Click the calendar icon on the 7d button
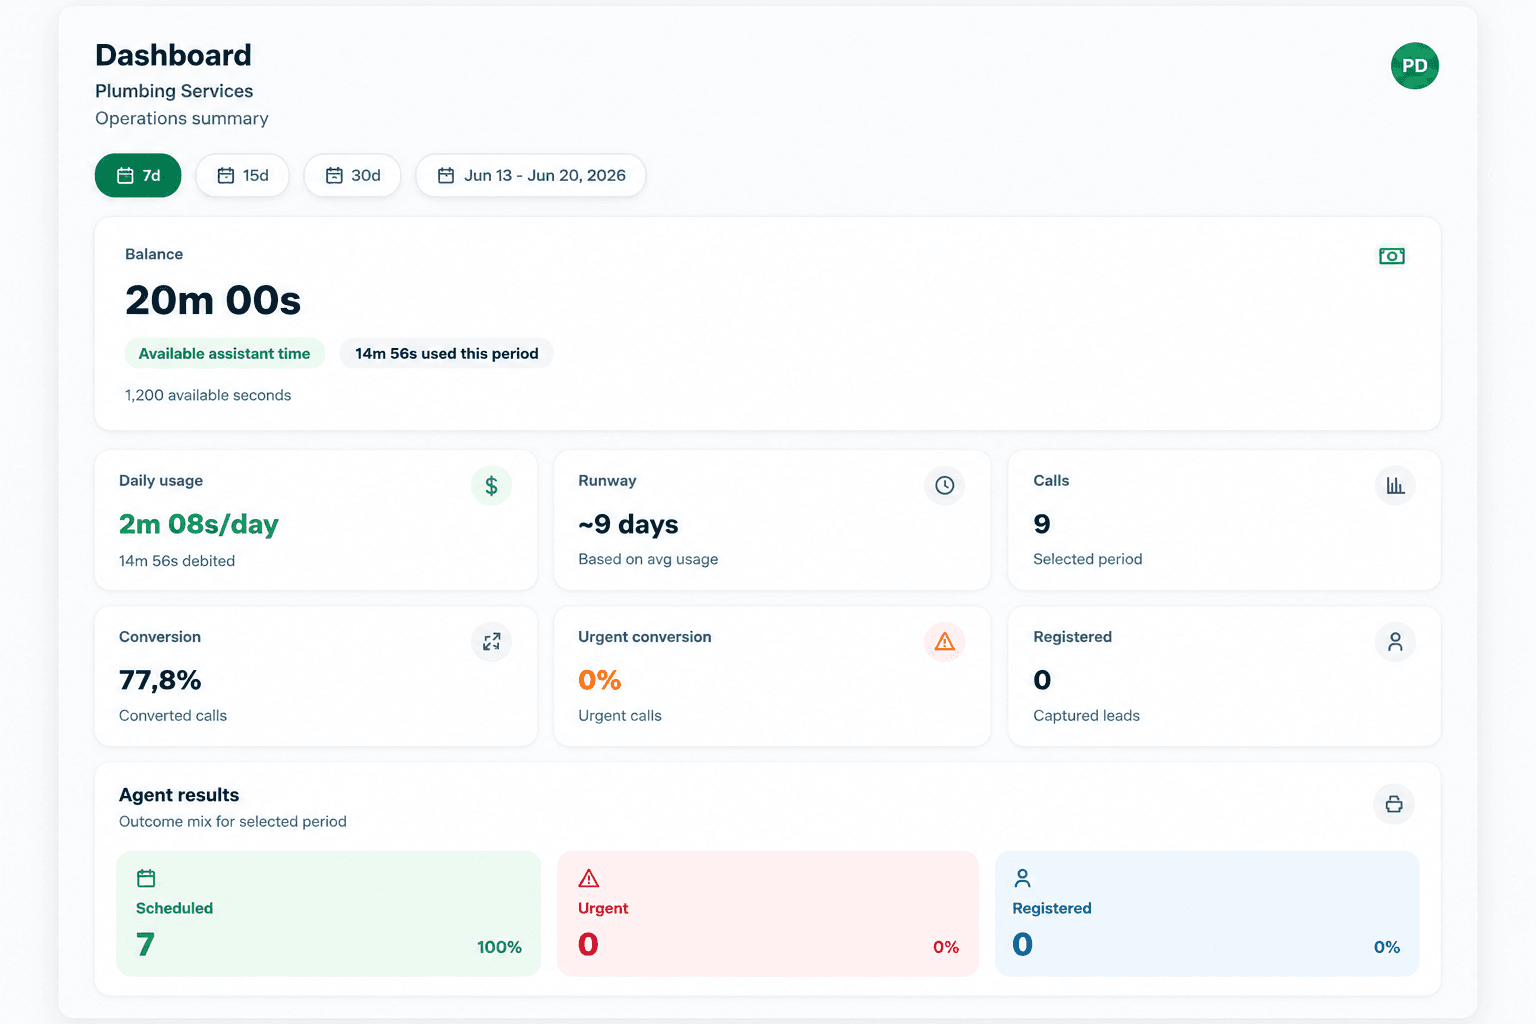1536x1024 pixels. coord(125,176)
